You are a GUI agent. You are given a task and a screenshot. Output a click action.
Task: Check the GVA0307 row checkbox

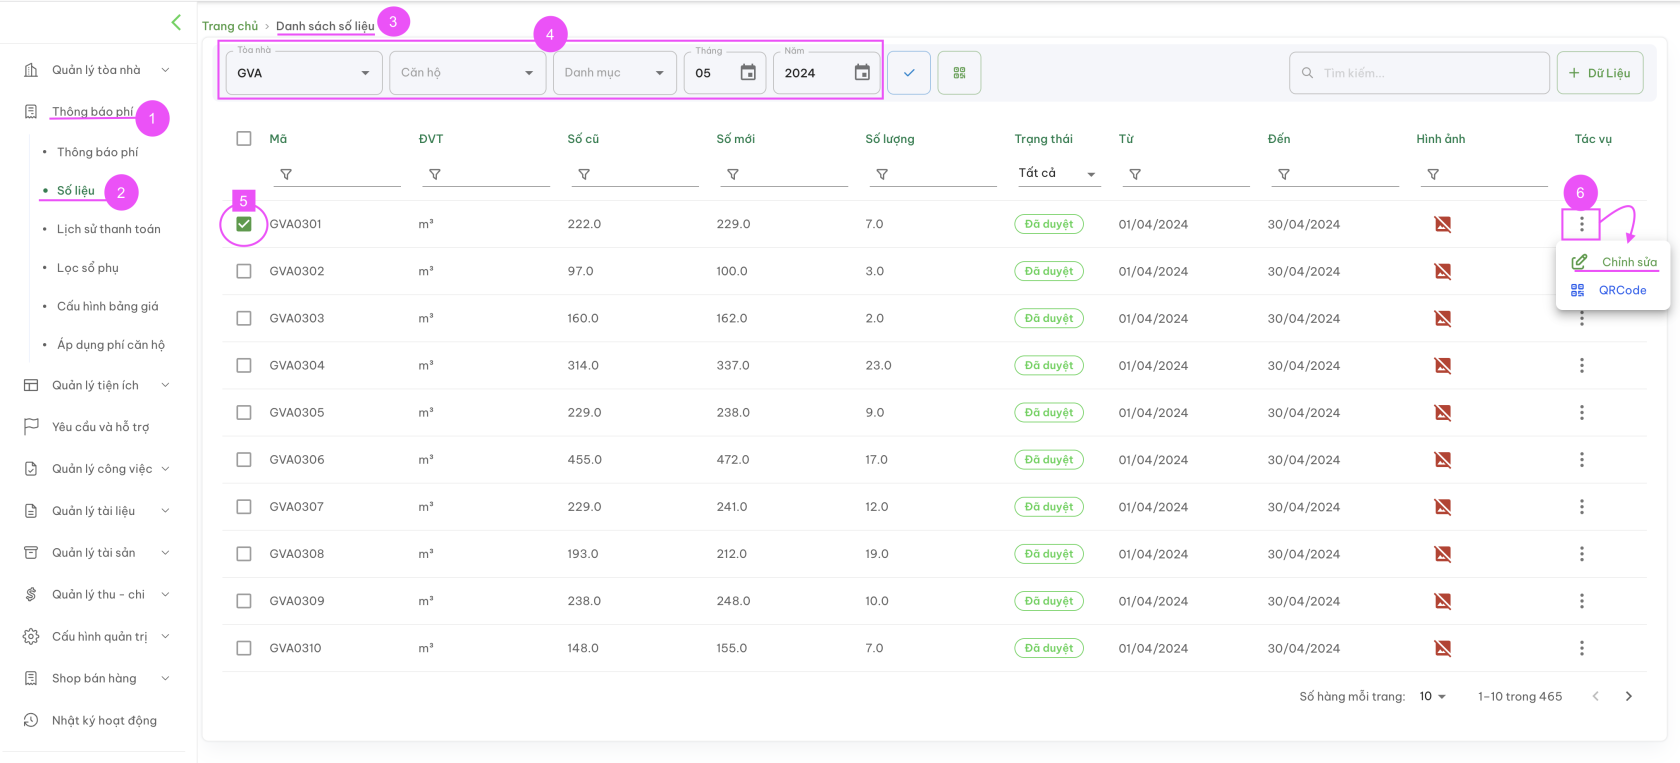click(x=244, y=507)
